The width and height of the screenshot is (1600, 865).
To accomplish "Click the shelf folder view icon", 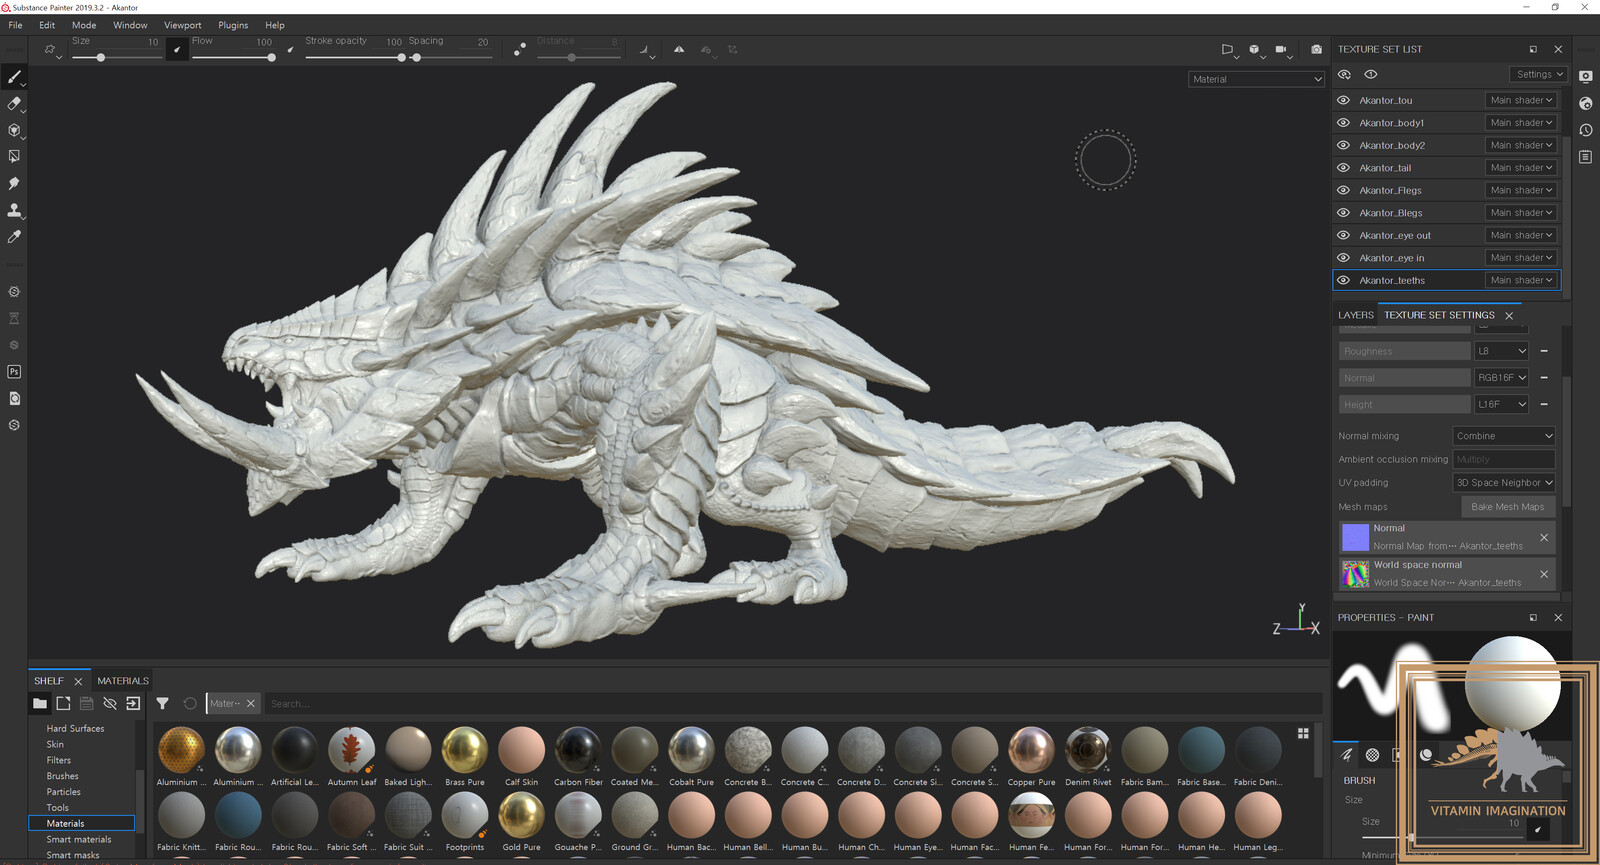I will (x=40, y=704).
